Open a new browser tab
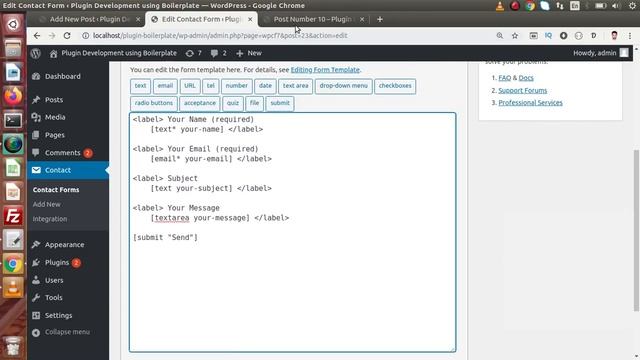The image size is (640, 360). [x=380, y=19]
